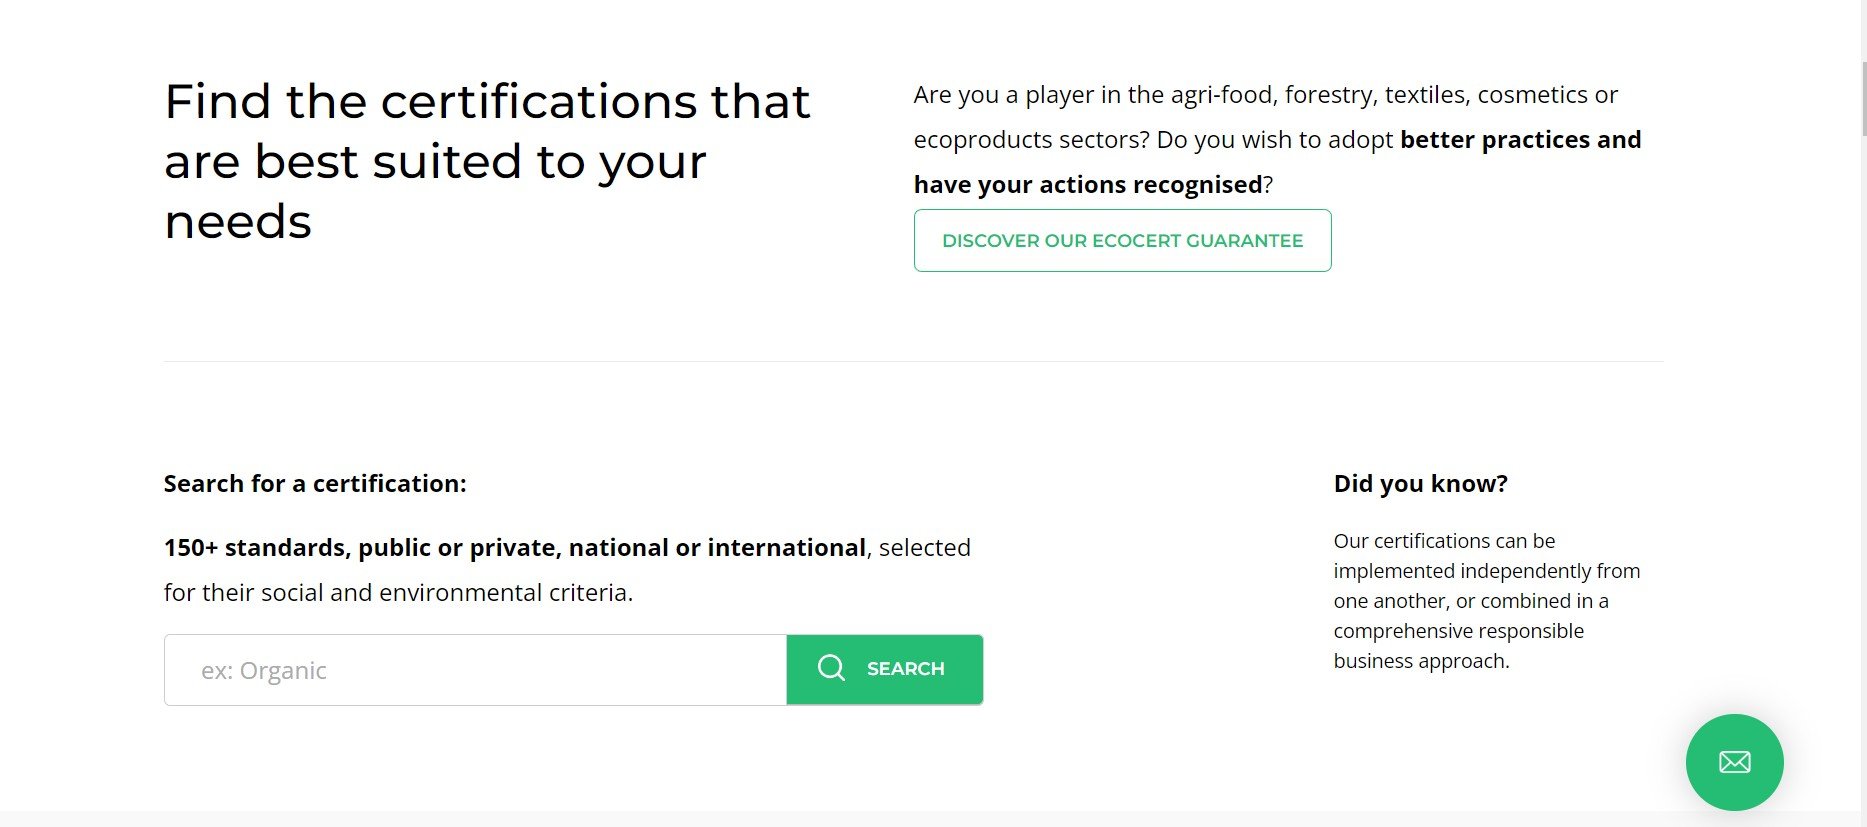Focus the 'ex: Organic' search field

(475, 670)
